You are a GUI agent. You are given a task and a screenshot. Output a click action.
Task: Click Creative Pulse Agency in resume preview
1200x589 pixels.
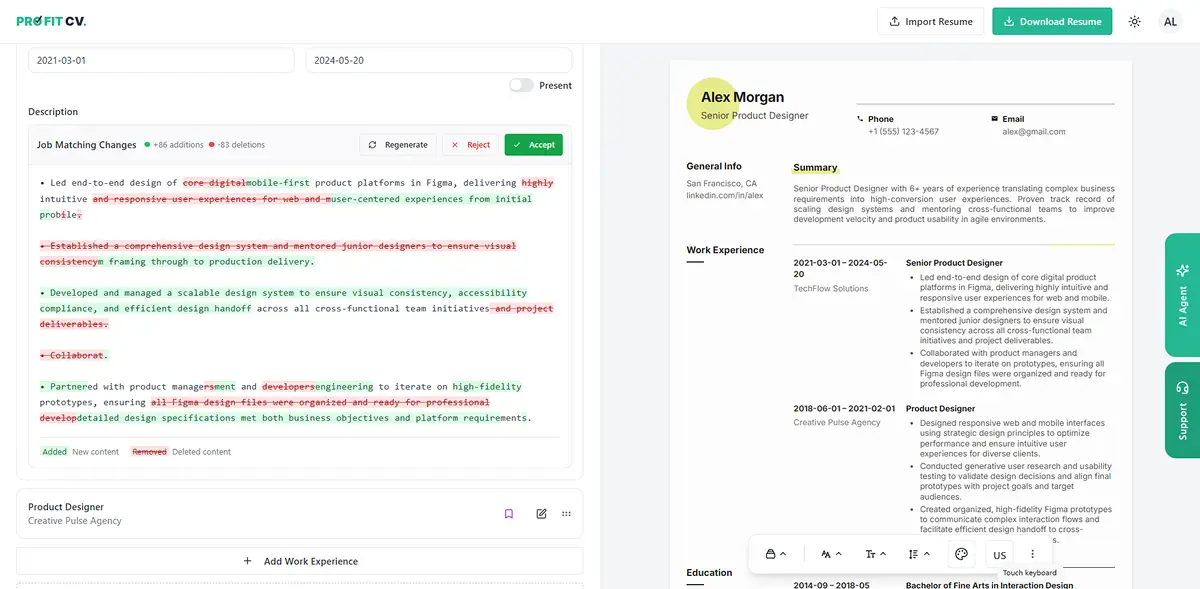pyautogui.click(x=837, y=422)
